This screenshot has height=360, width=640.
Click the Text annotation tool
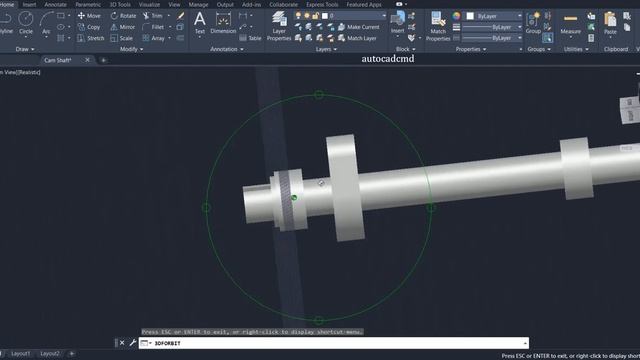200,22
